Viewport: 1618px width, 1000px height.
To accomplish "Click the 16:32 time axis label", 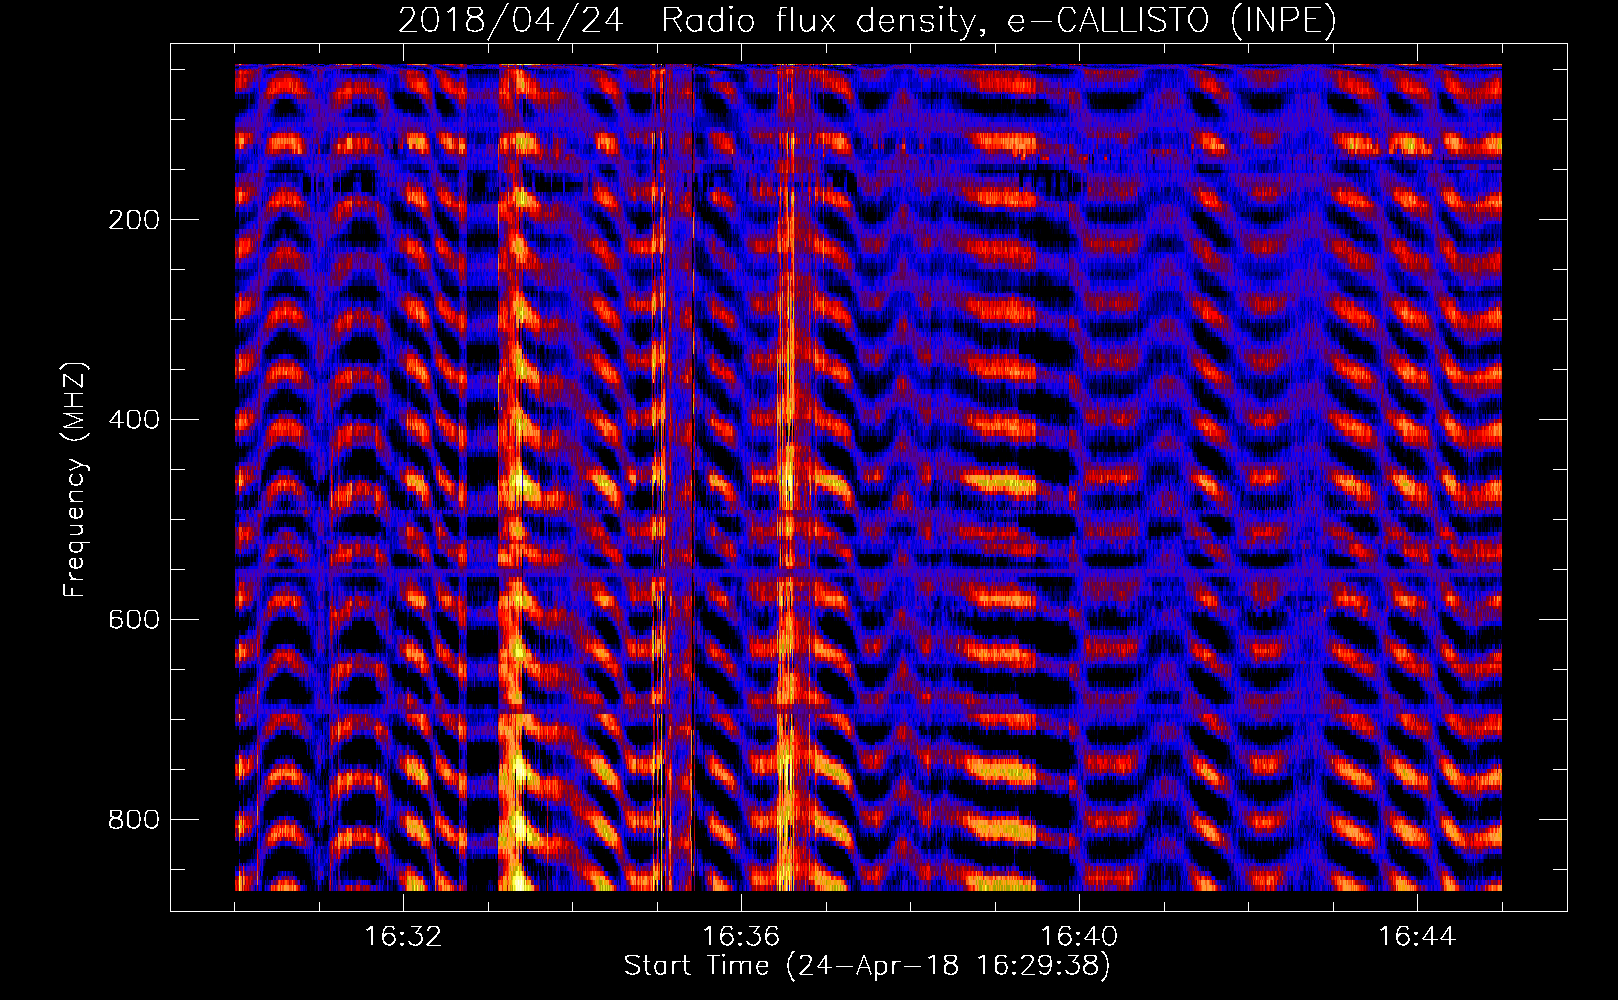I will coord(403,937).
